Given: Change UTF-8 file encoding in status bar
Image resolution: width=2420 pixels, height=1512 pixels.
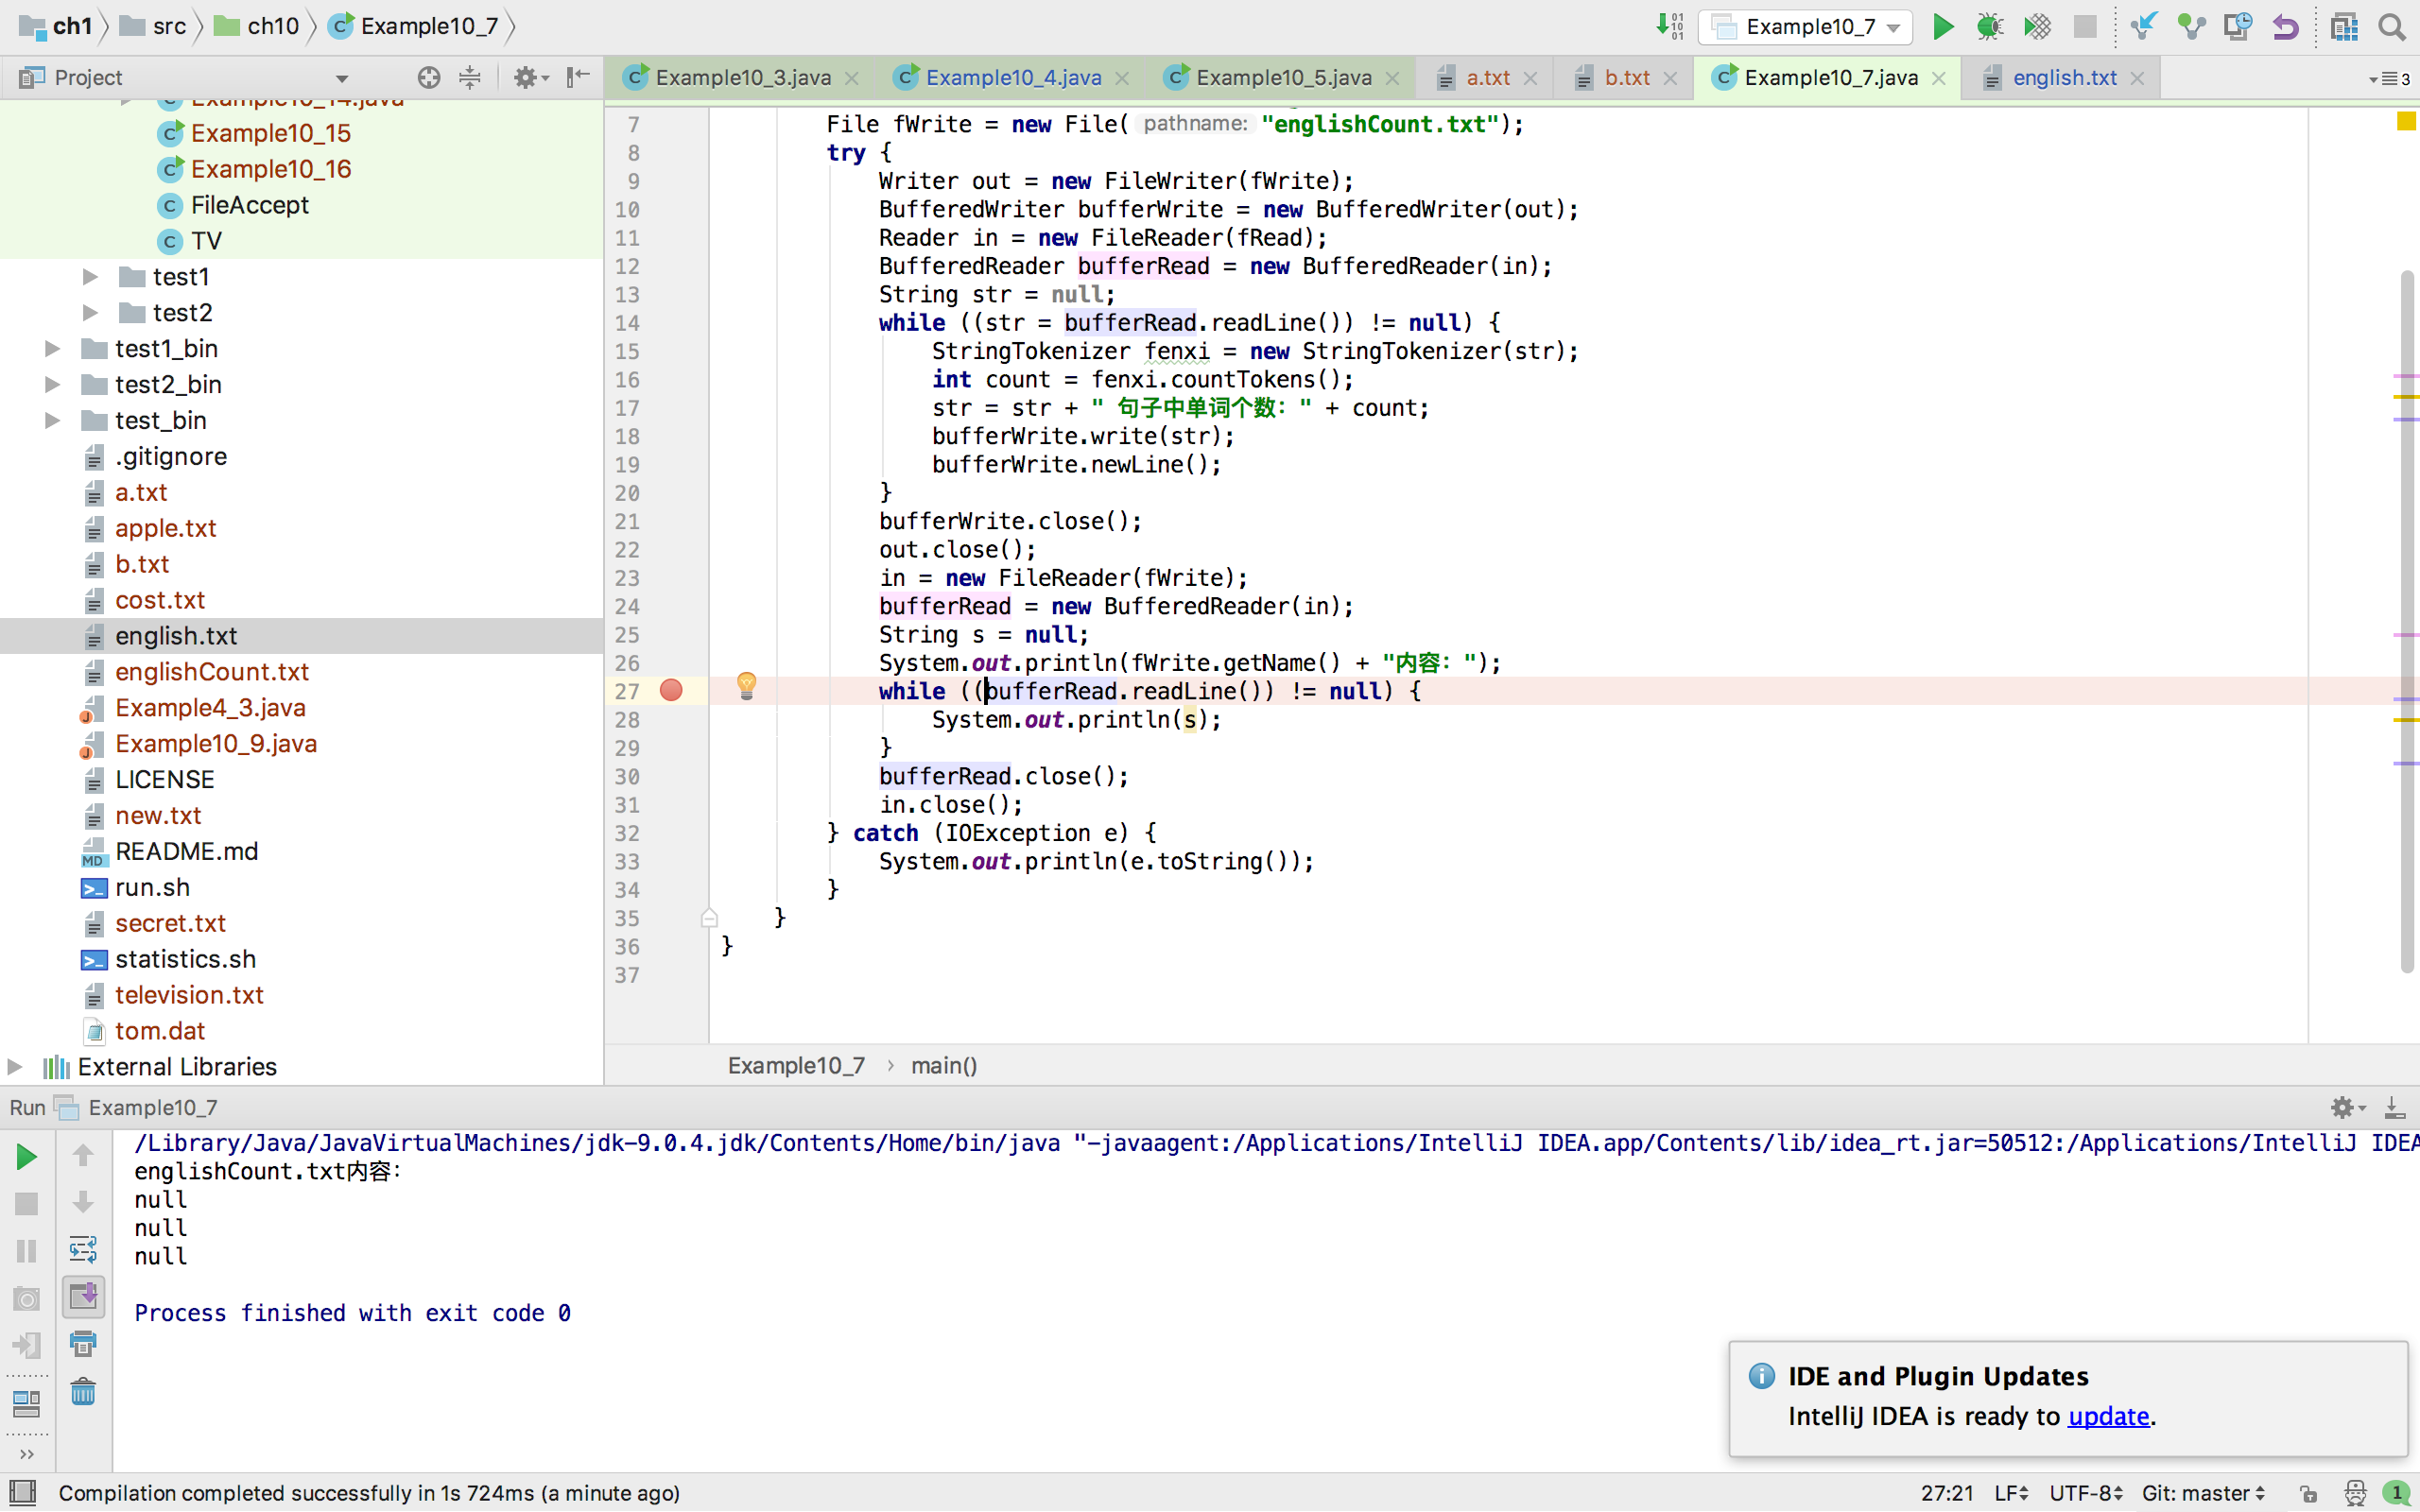Looking at the screenshot, I should click(2086, 1493).
